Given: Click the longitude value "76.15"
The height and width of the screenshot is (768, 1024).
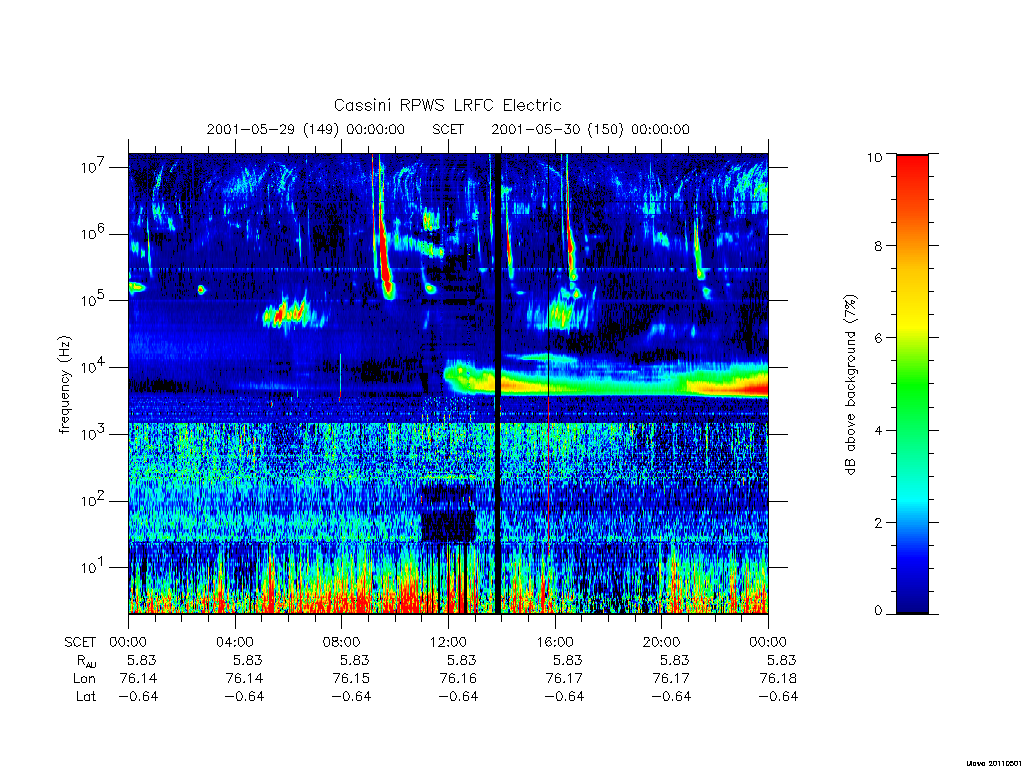Looking at the screenshot, I should pos(351,679).
